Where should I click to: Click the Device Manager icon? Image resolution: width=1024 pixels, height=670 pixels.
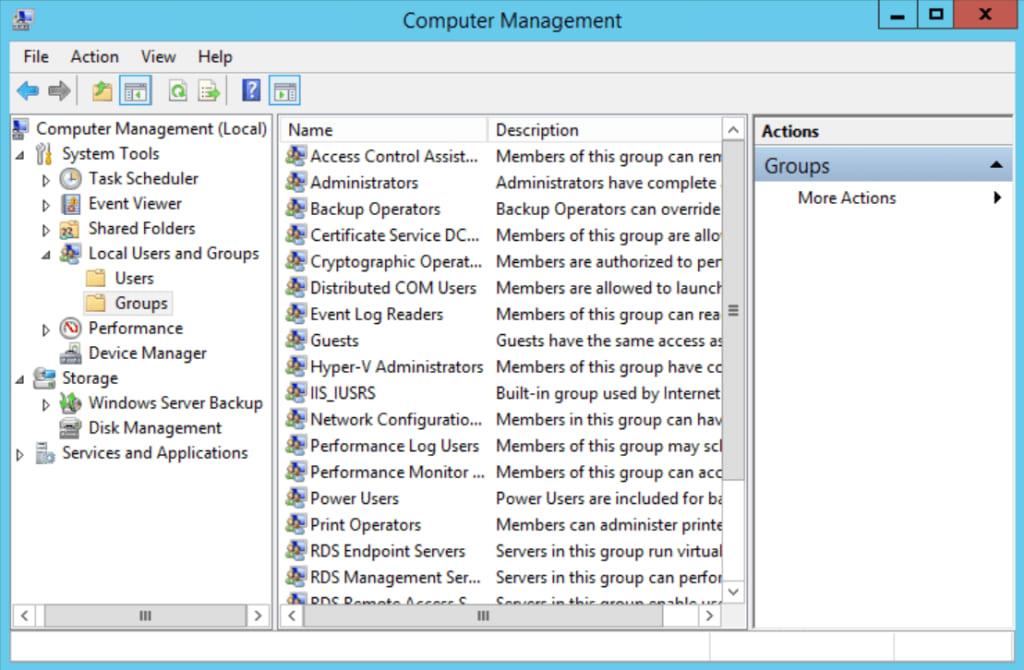pos(71,353)
